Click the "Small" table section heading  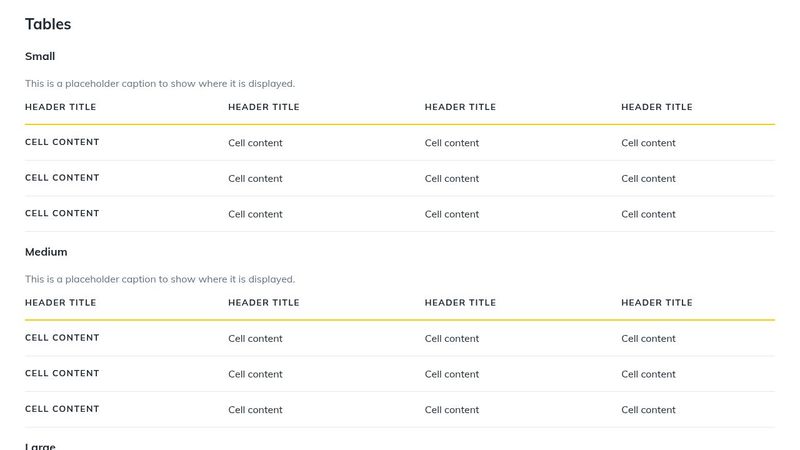[40, 56]
